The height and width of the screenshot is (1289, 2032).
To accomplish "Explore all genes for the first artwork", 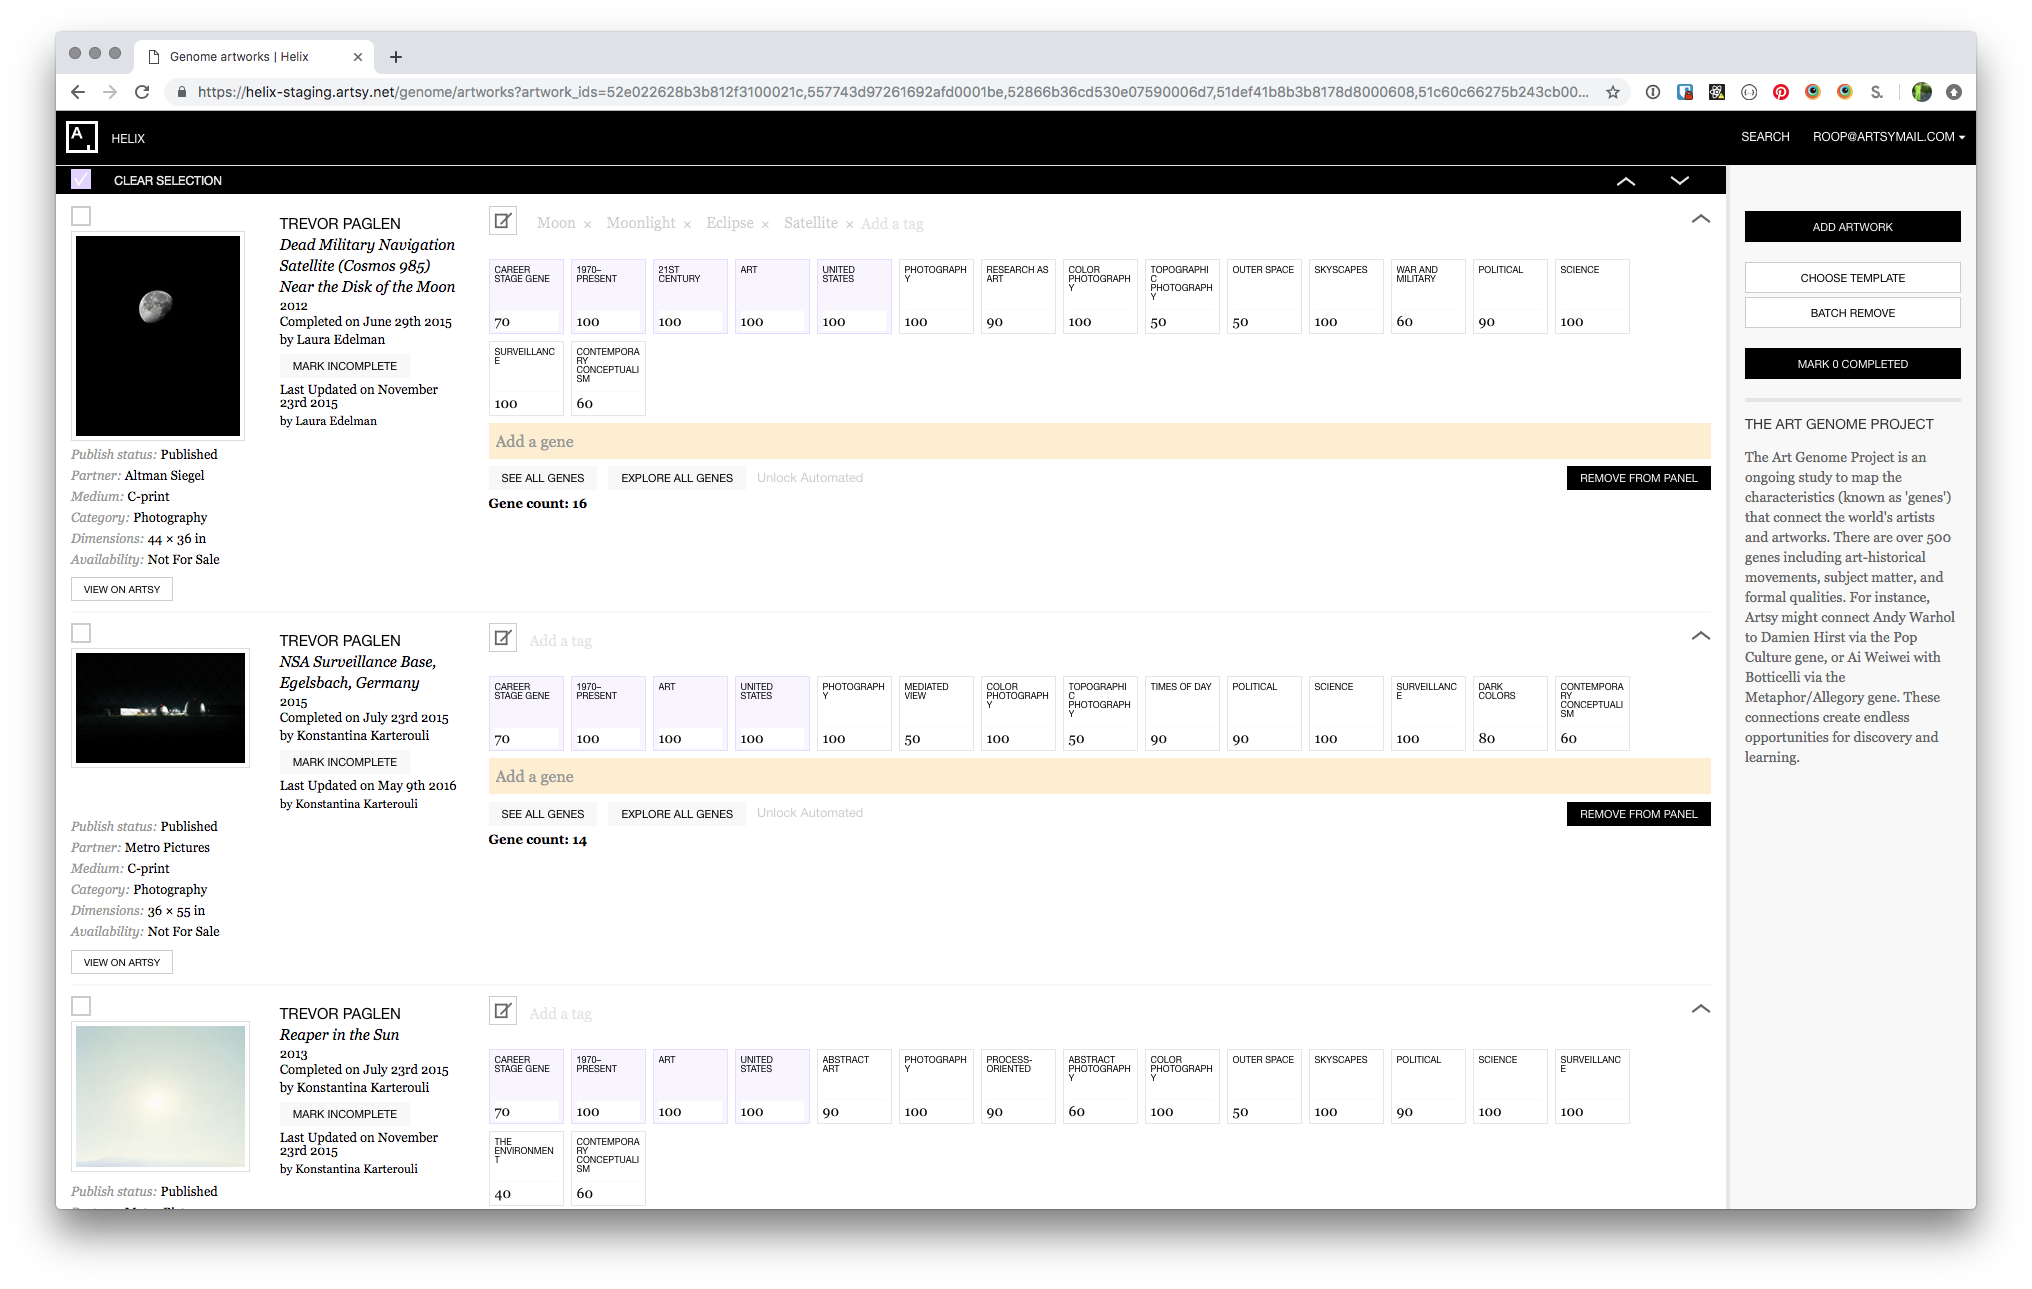I will [x=677, y=478].
